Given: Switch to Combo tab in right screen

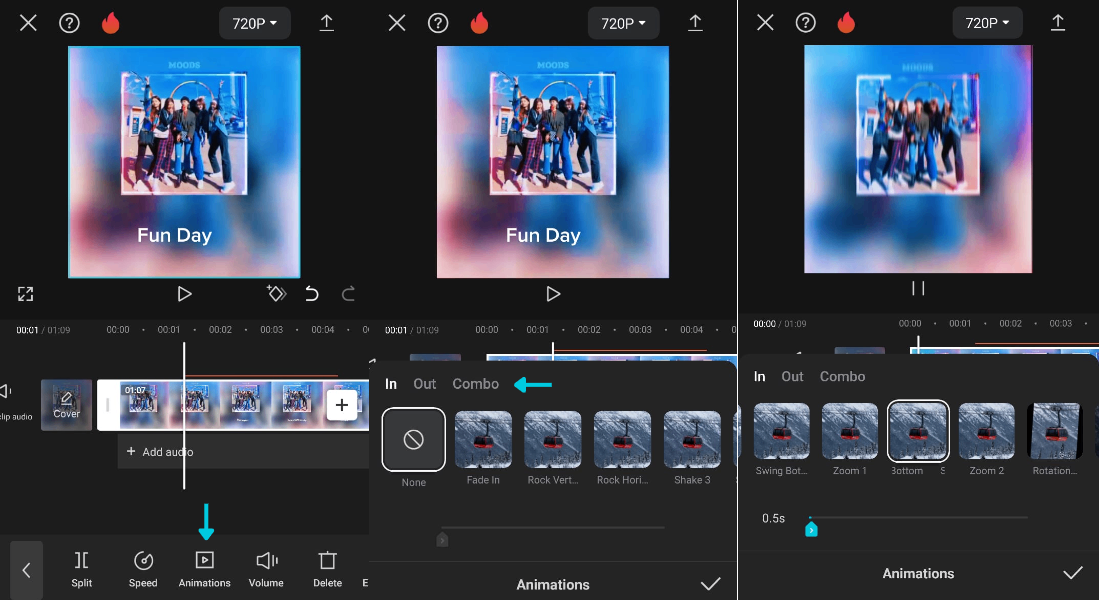Looking at the screenshot, I should pyautogui.click(x=843, y=376).
